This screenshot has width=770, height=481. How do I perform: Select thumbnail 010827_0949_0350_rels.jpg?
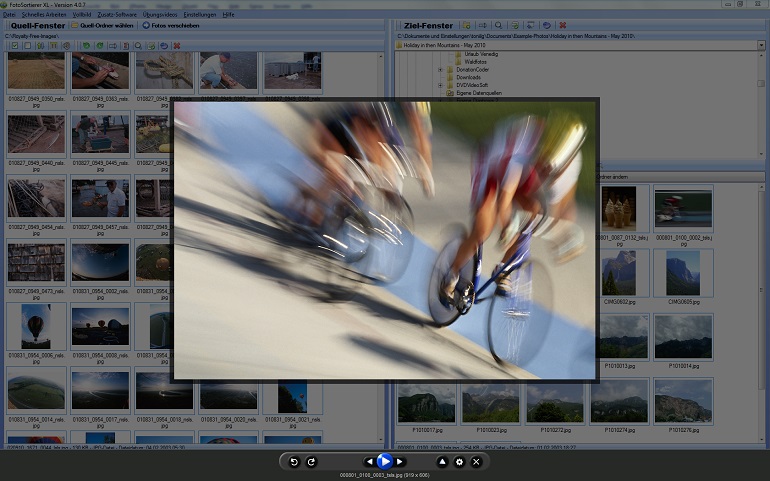pyautogui.click(x=36, y=73)
